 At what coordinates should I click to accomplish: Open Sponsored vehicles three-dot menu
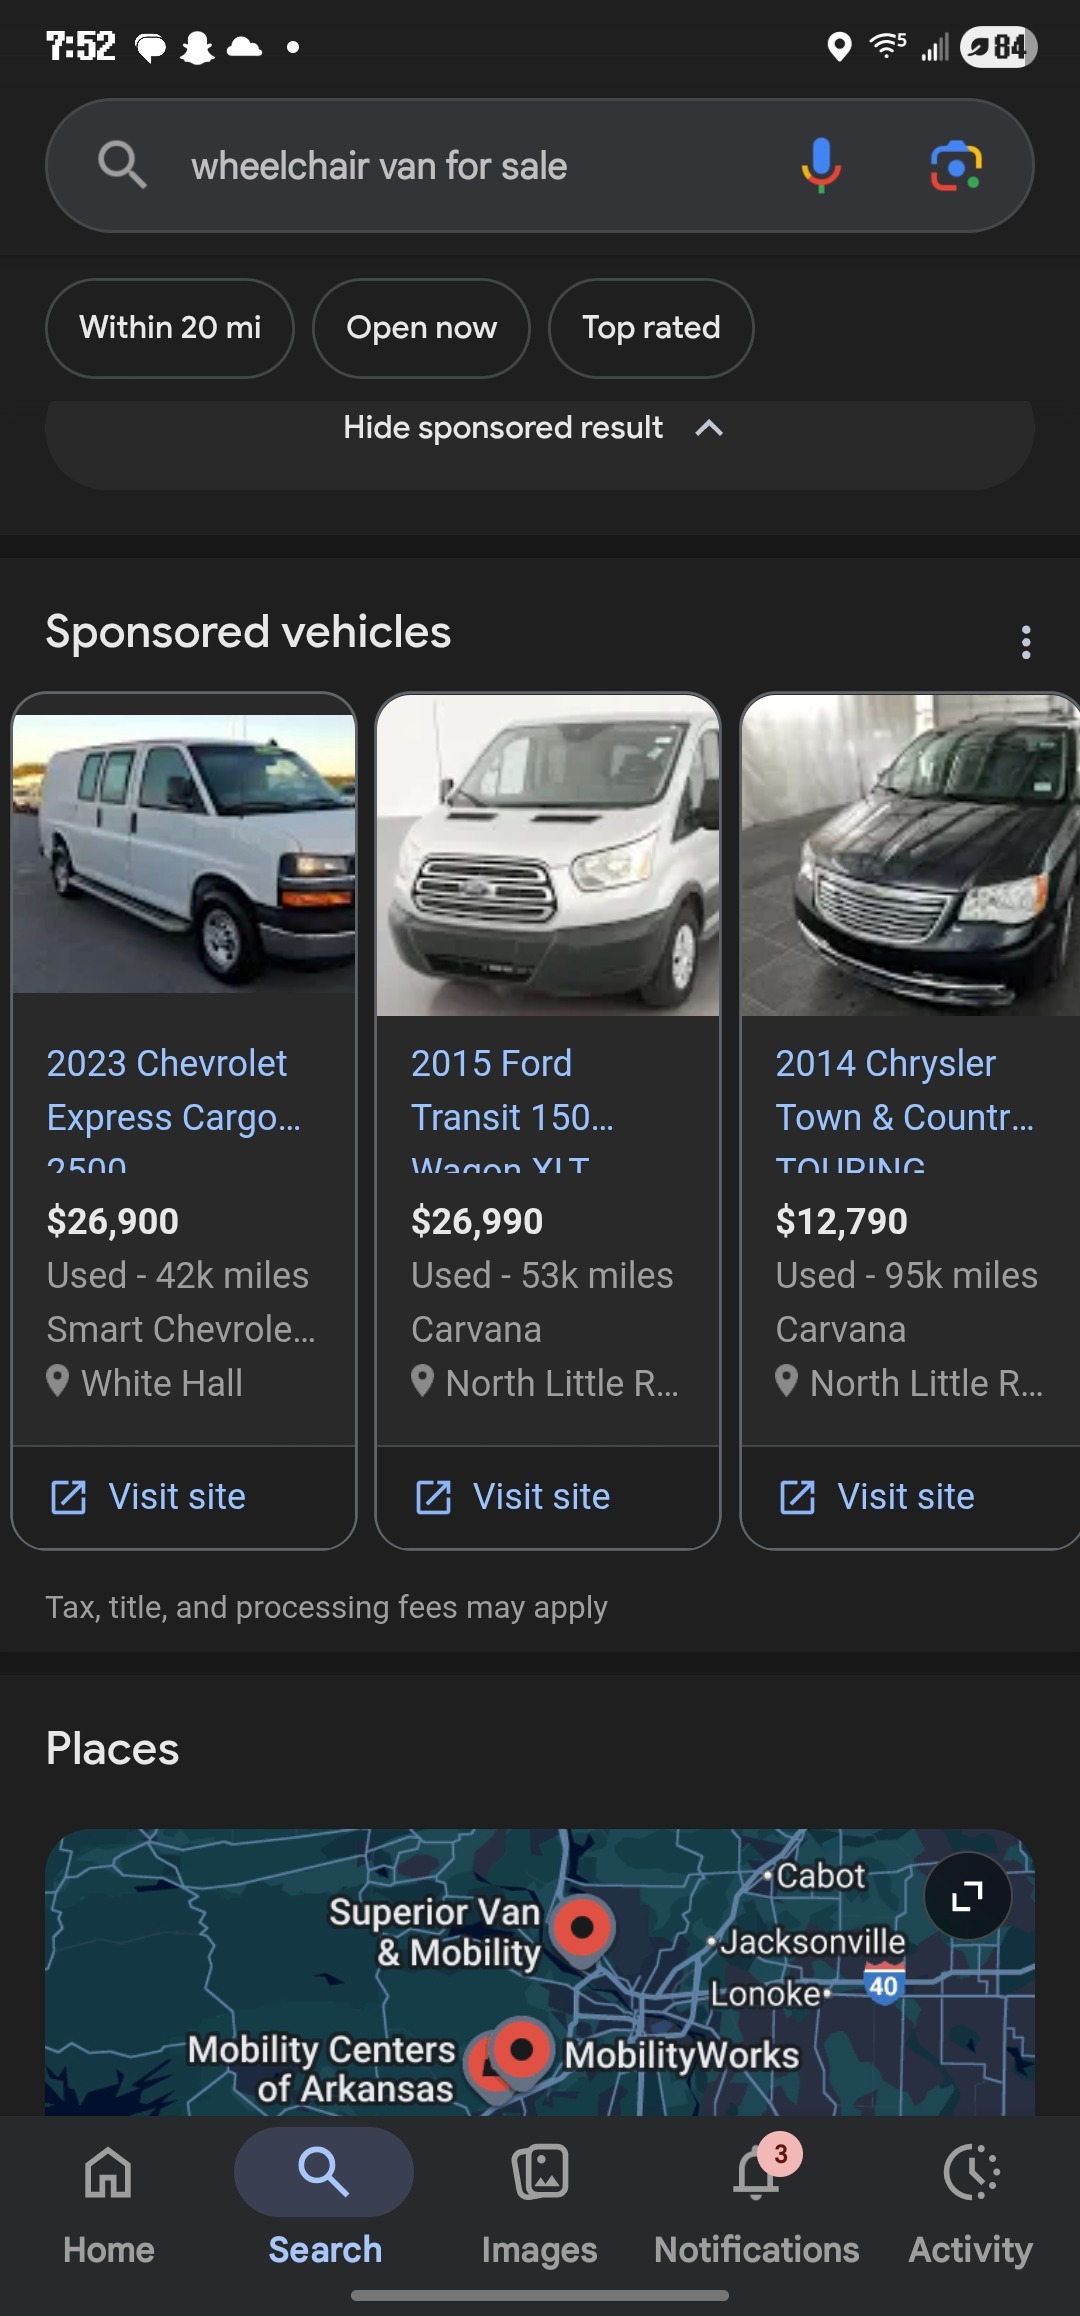[1025, 642]
